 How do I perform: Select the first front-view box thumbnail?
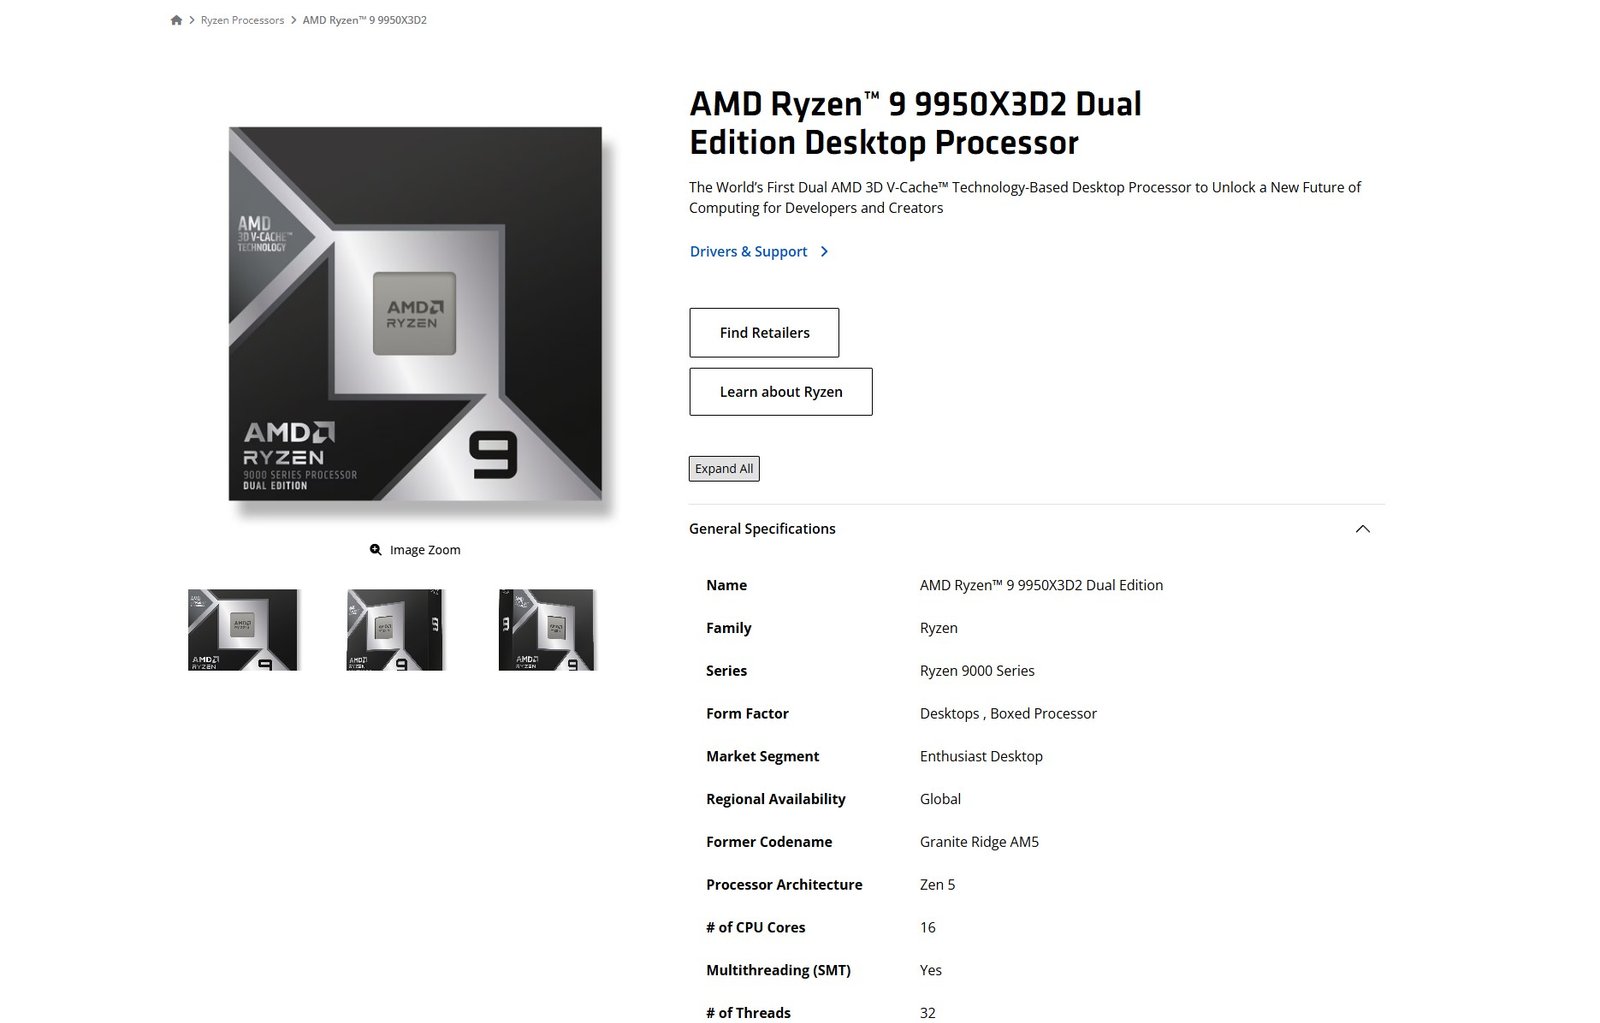(243, 630)
